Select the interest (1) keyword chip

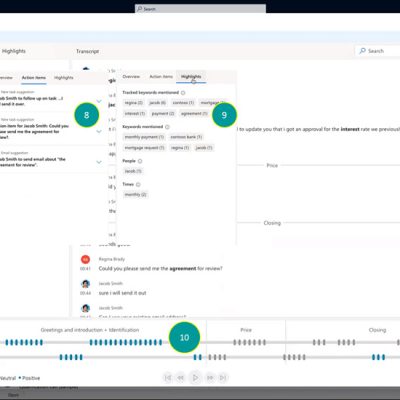coord(135,114)
